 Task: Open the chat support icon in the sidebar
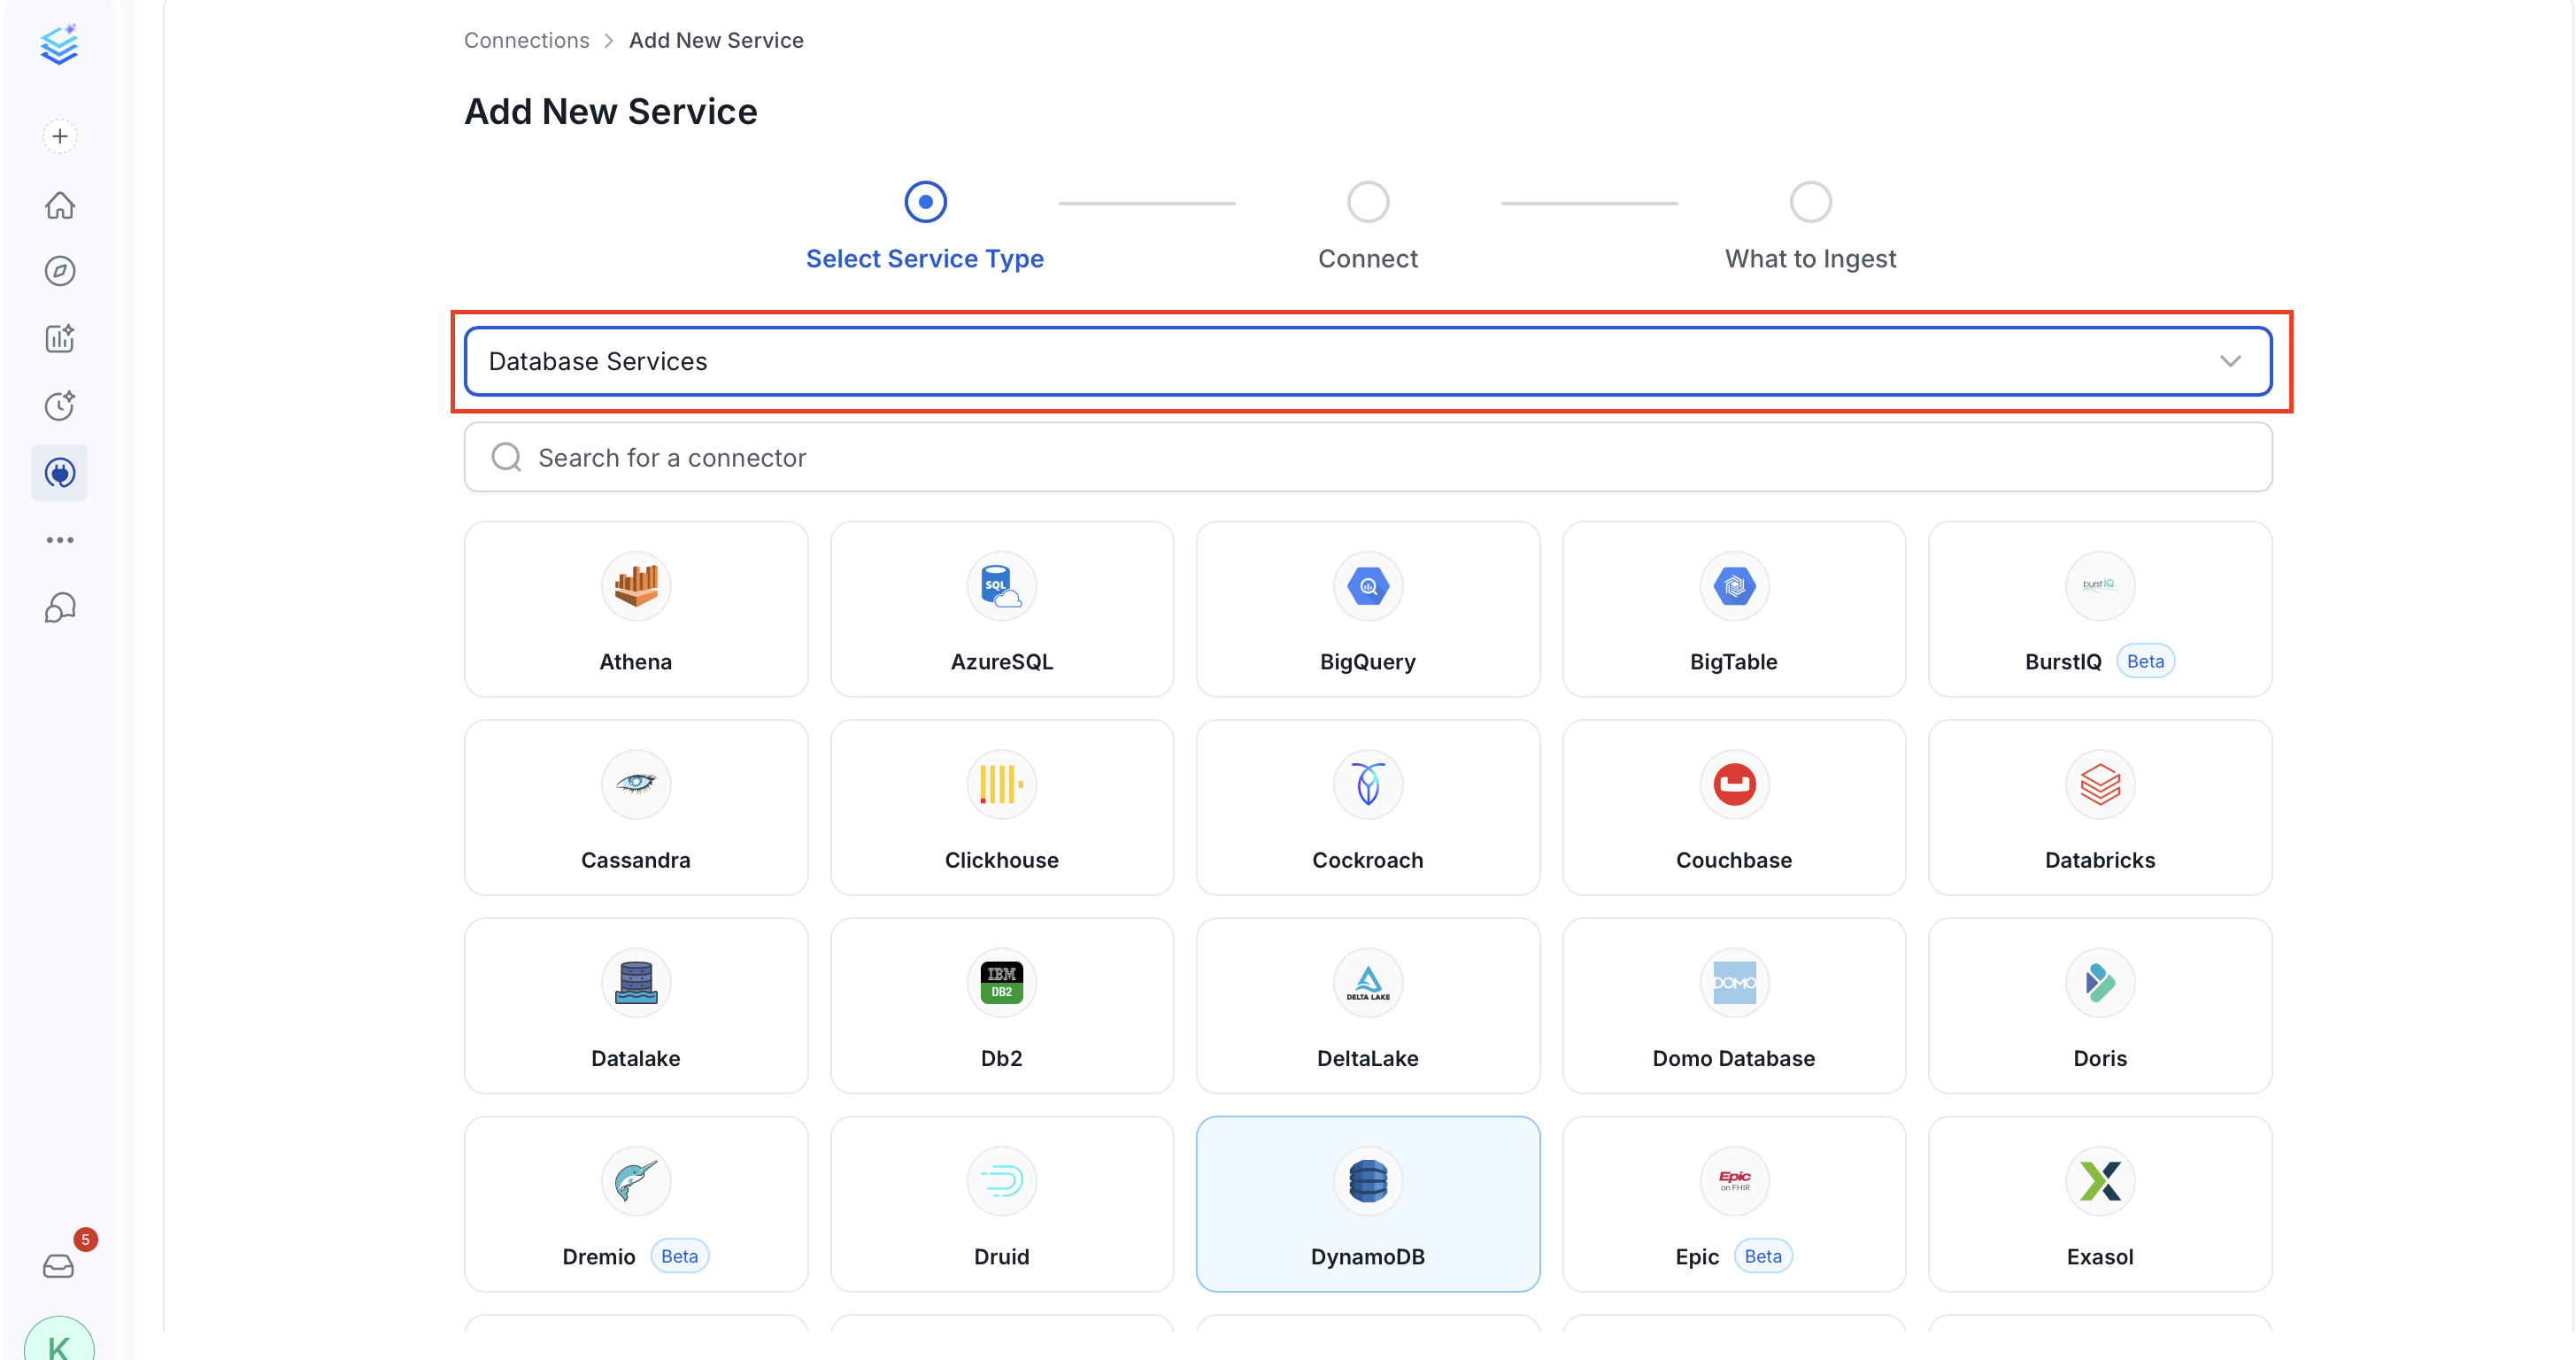pos(60,608)
